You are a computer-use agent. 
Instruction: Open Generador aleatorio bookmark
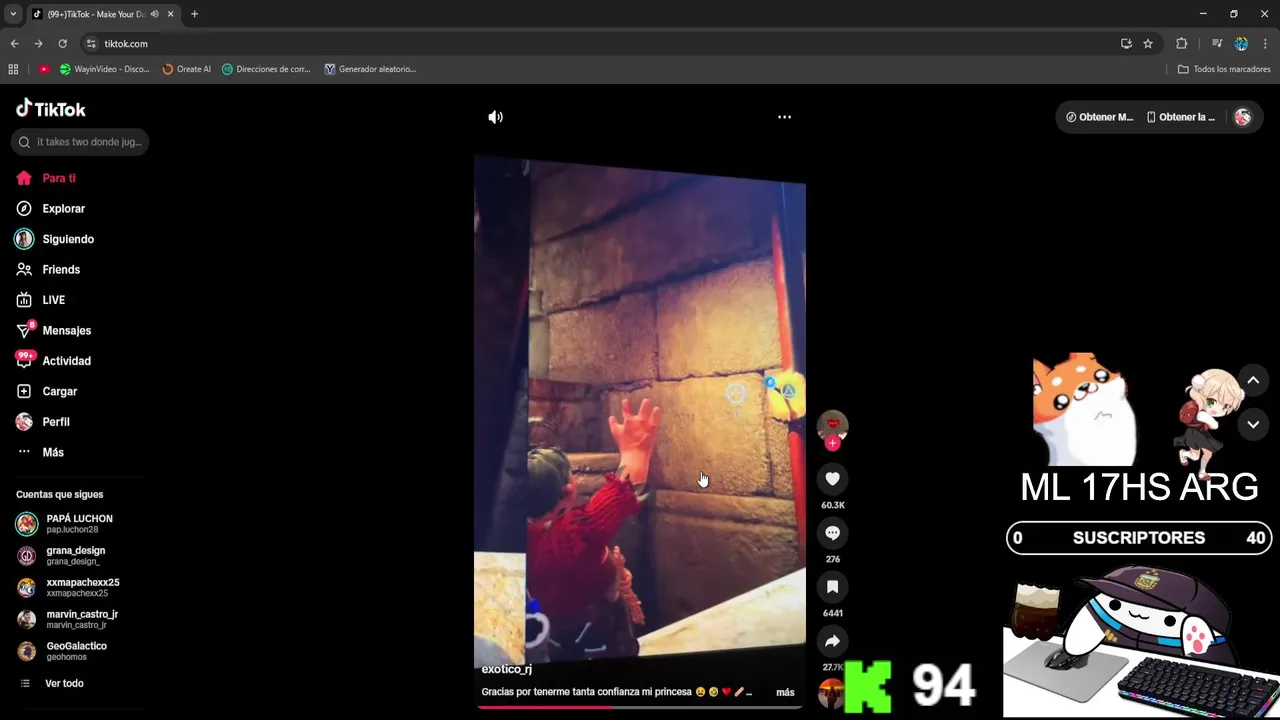click(x=370, y=69)
